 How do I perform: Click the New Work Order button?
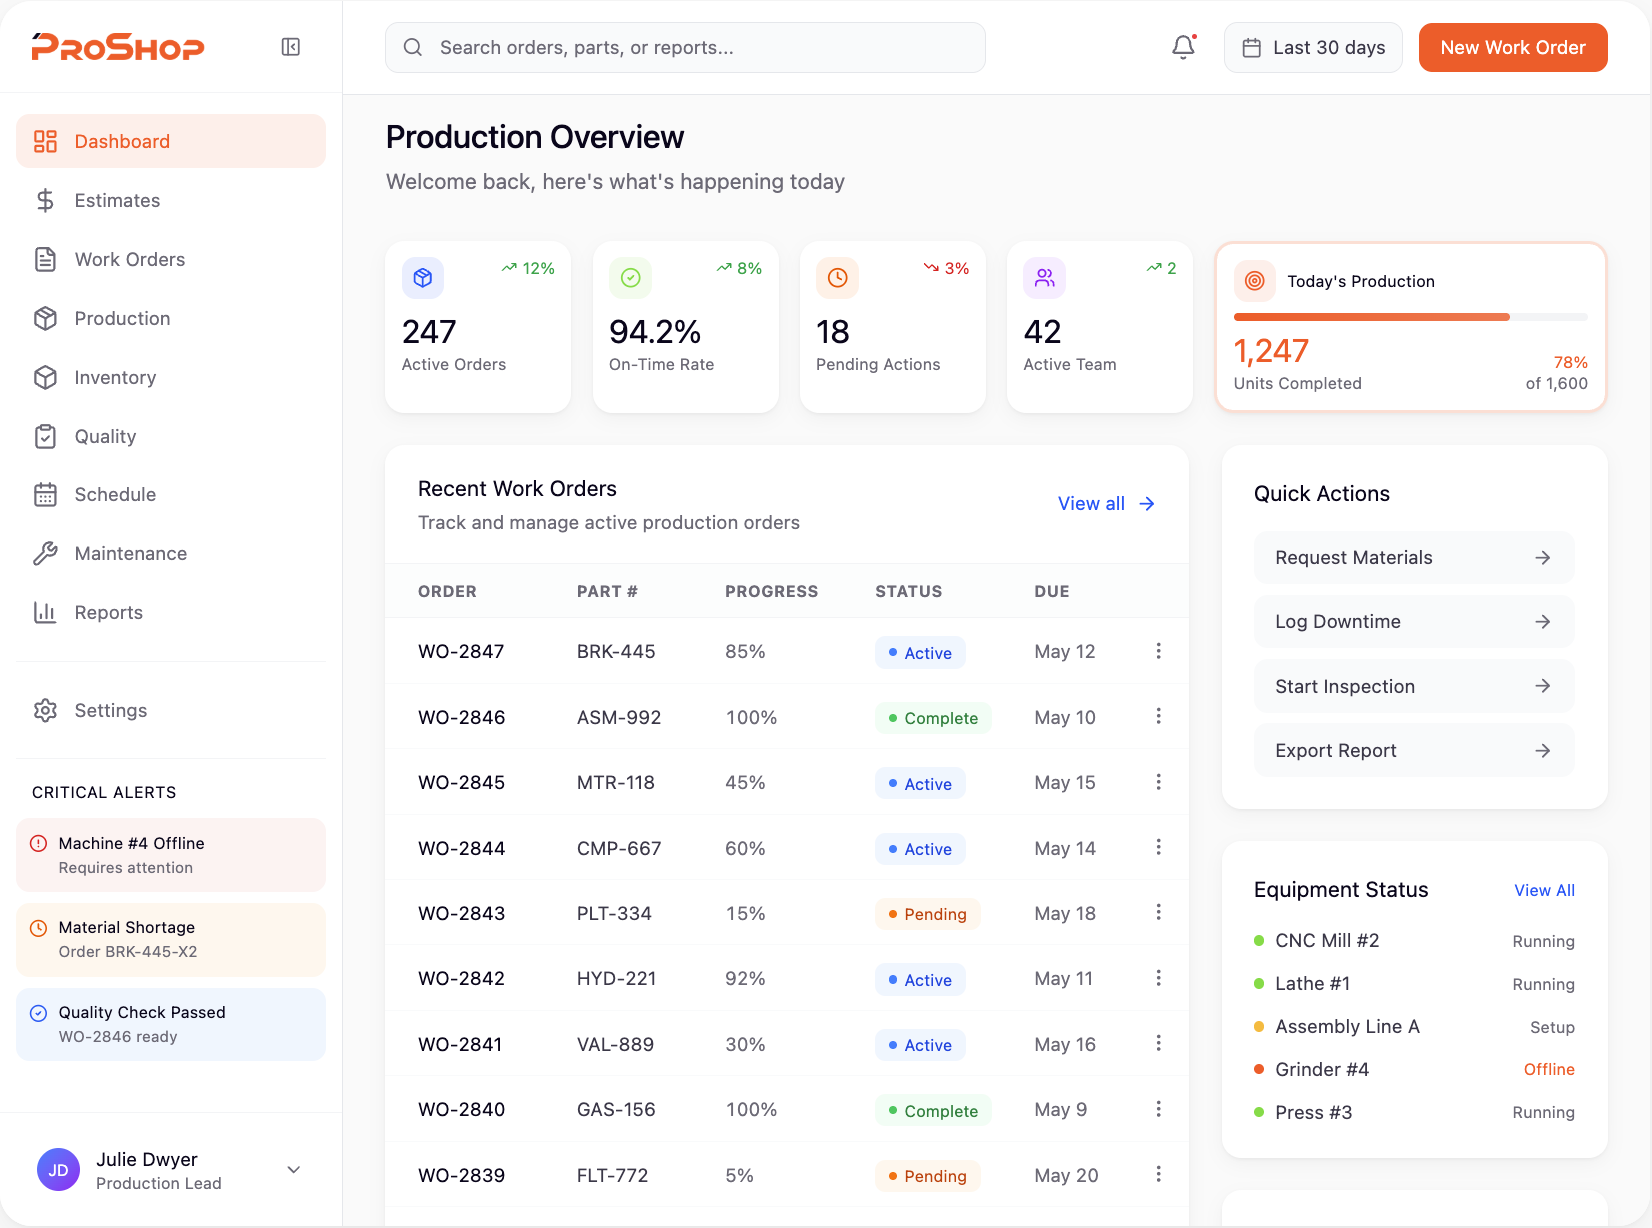(x=1512, y=48)
